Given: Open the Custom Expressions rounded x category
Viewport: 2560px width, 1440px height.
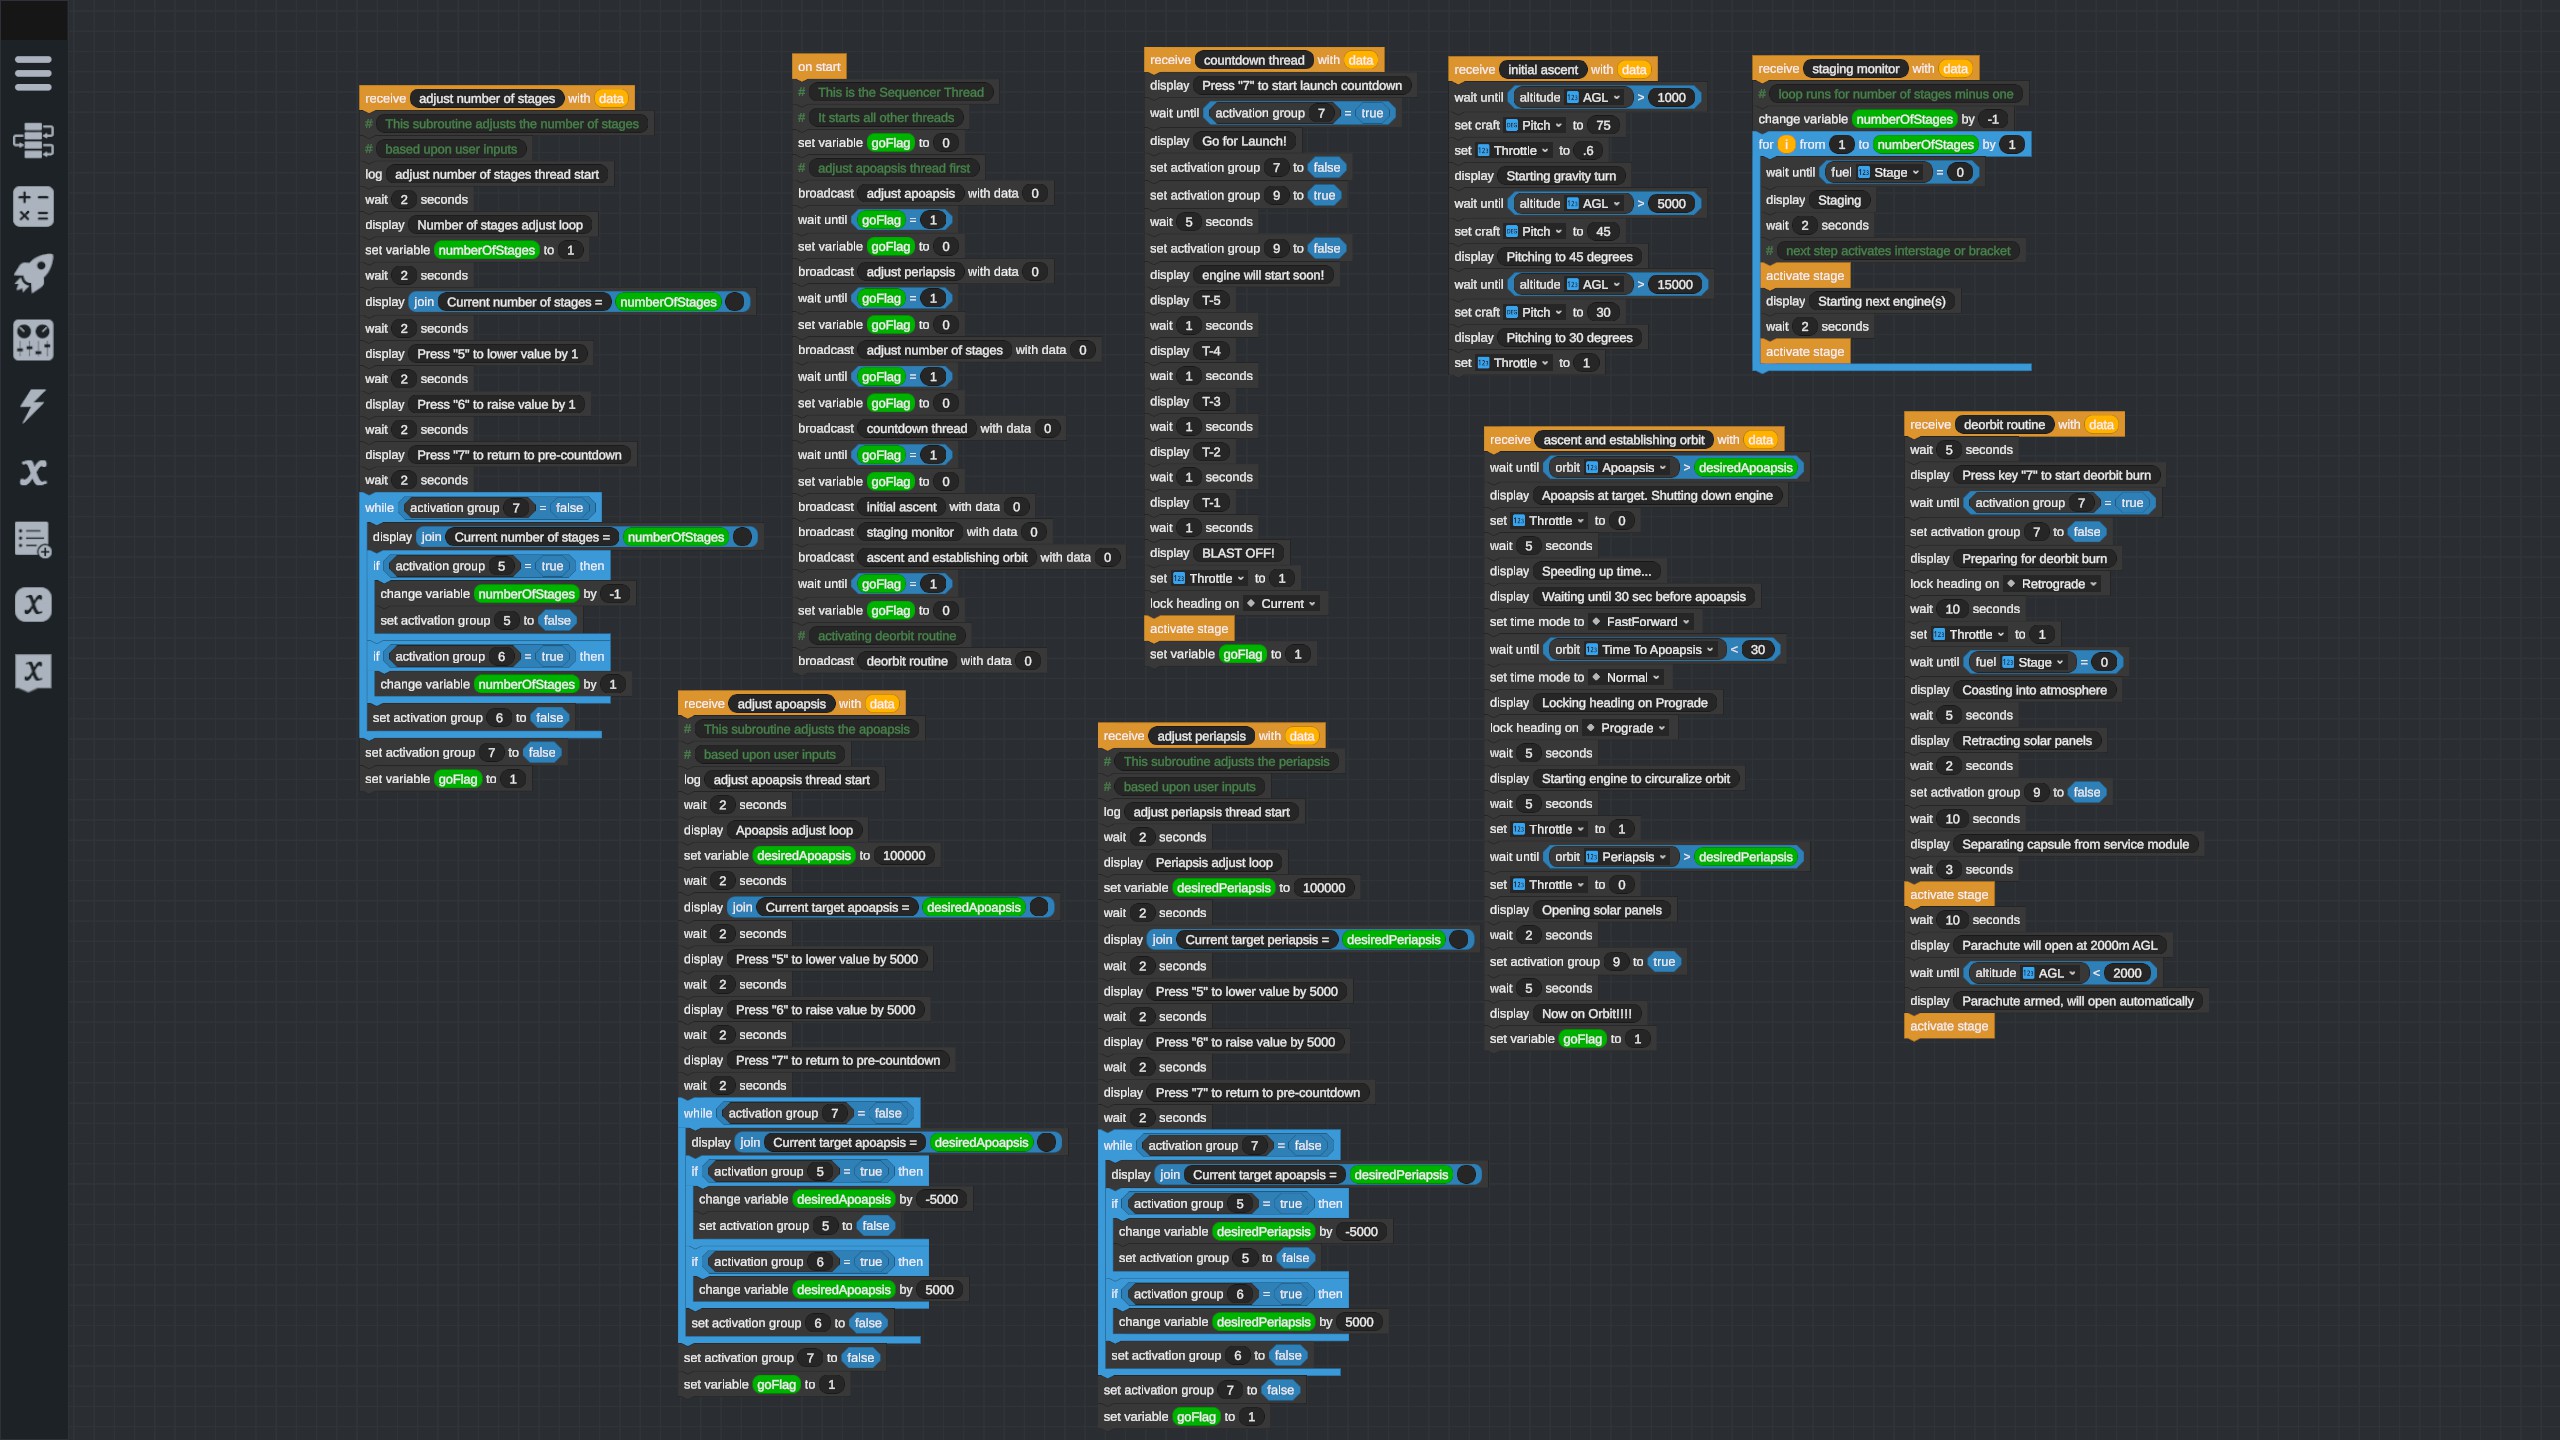Looking at the screenshot, I should (x=33, y=605).
